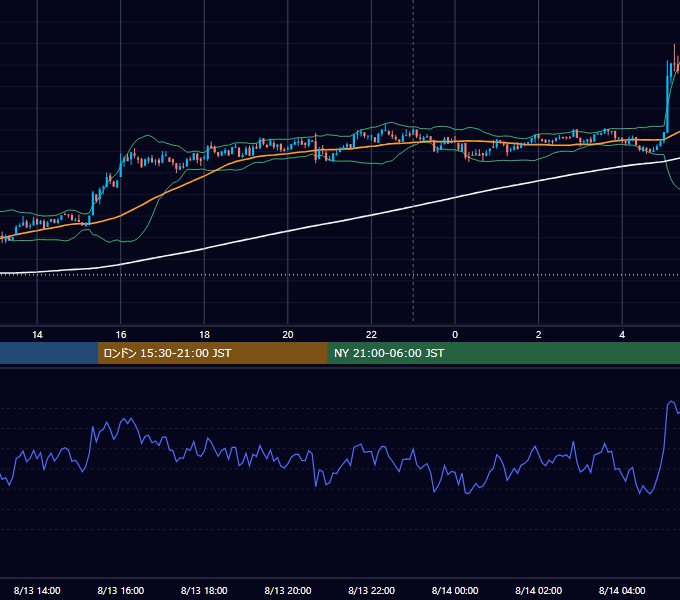The height and width of the screenshot is (600, 680).
Task: Click the 8/13 22:00 time label
Action: click(x=371, y=590)
